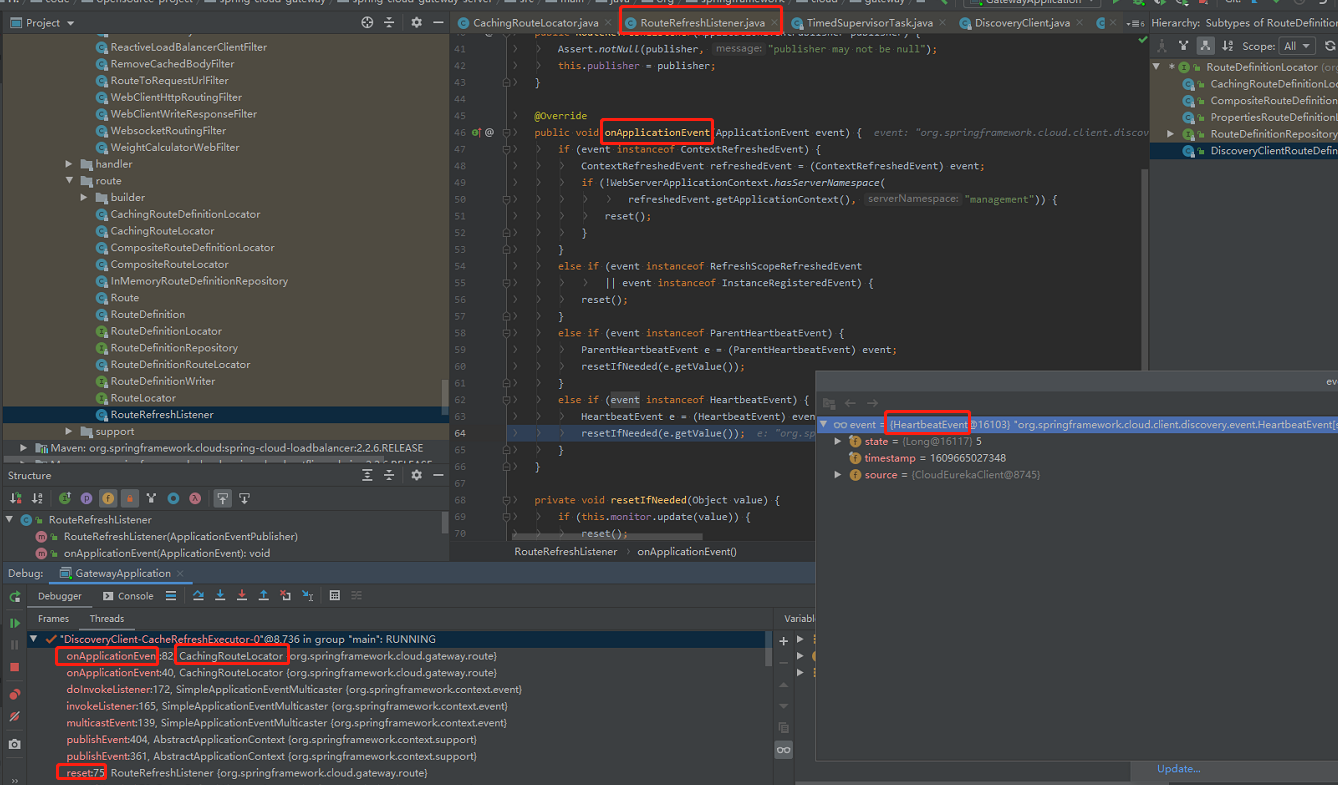The image size is (1338, 785).
Task: Toggle Show Non-Public members lock icon
Action: click(129, 498)
